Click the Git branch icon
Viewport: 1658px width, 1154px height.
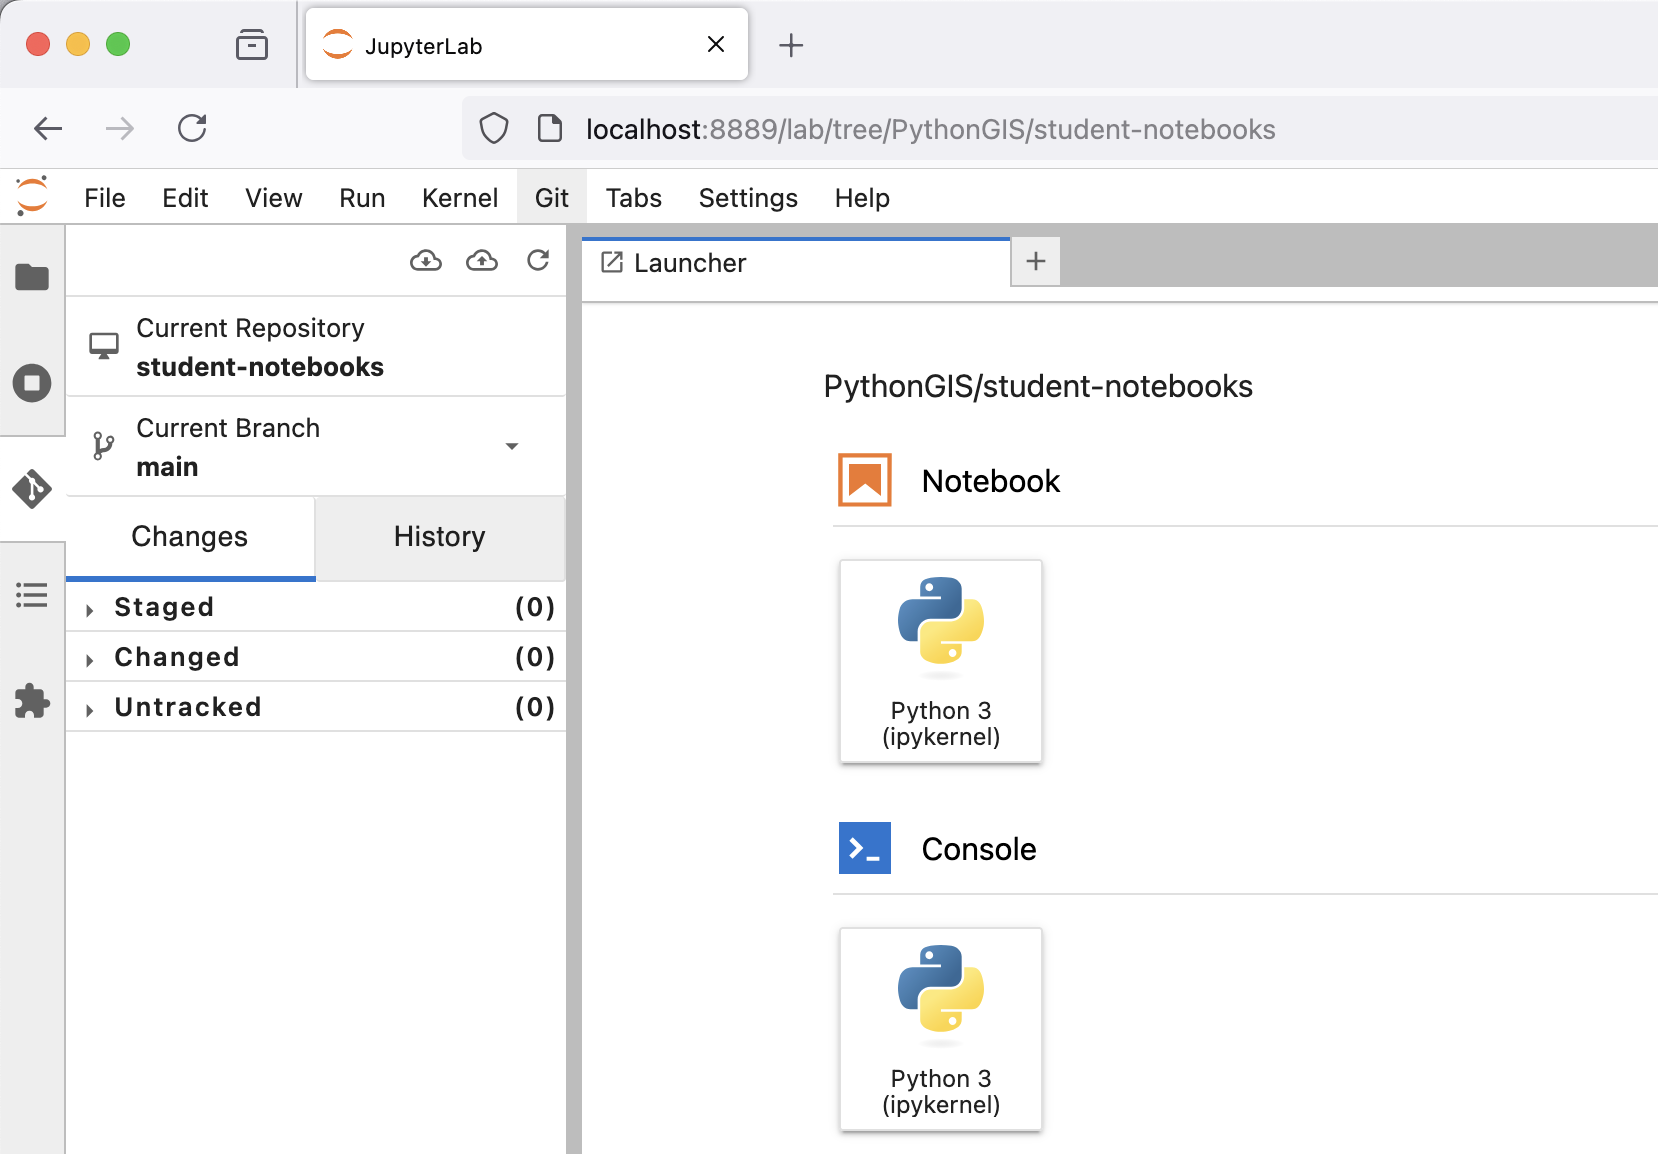coord(103,446)
